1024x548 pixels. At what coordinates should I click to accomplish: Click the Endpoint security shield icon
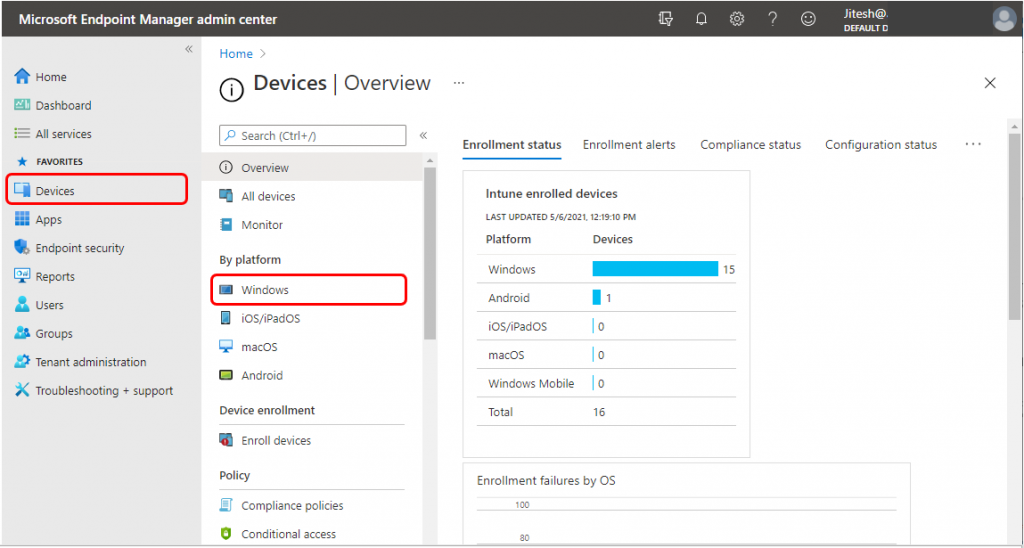pos(22,248)
